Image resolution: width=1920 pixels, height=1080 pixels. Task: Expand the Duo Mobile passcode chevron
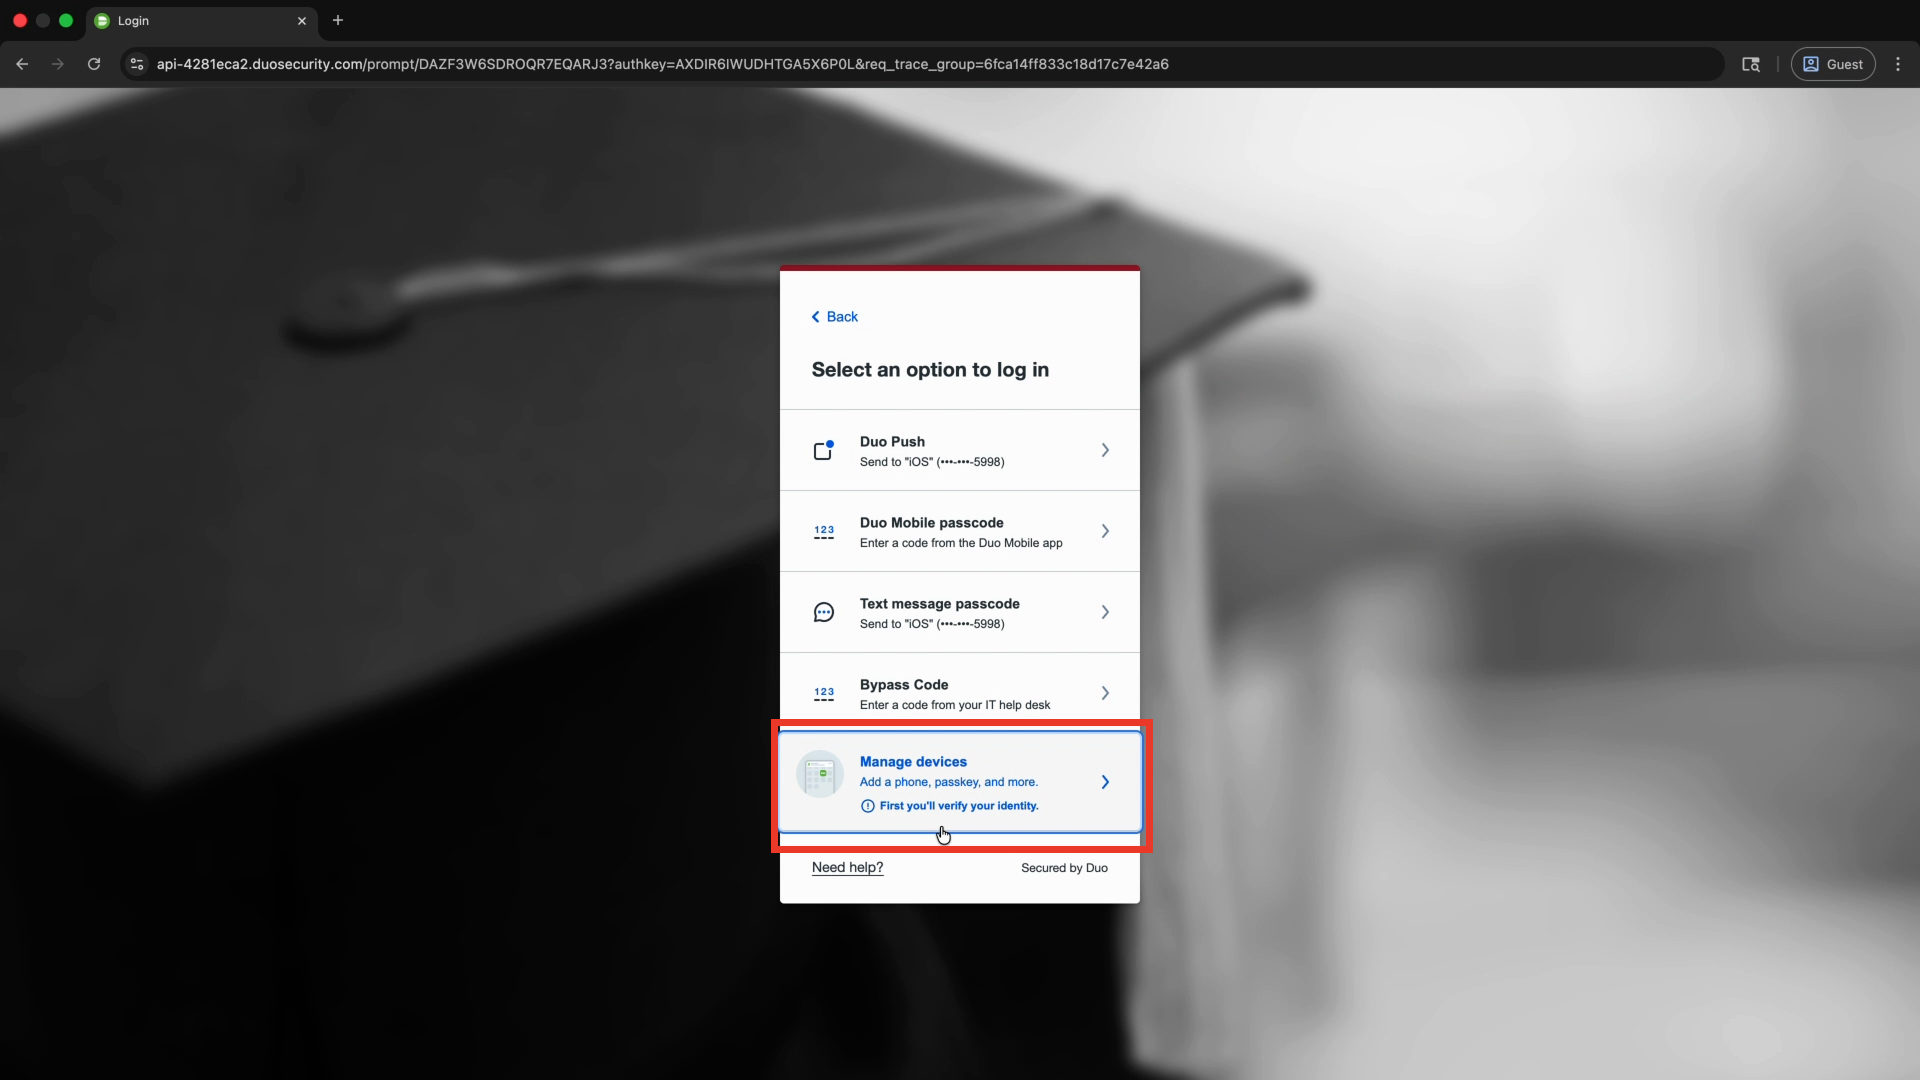point(1105,531)
